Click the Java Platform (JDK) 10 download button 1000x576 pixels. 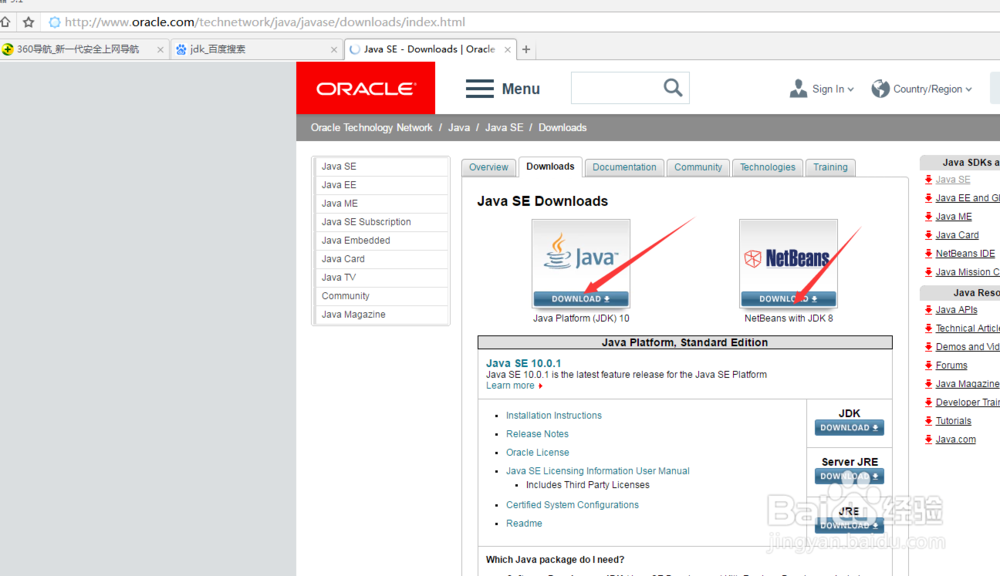[x=581, y=299]
